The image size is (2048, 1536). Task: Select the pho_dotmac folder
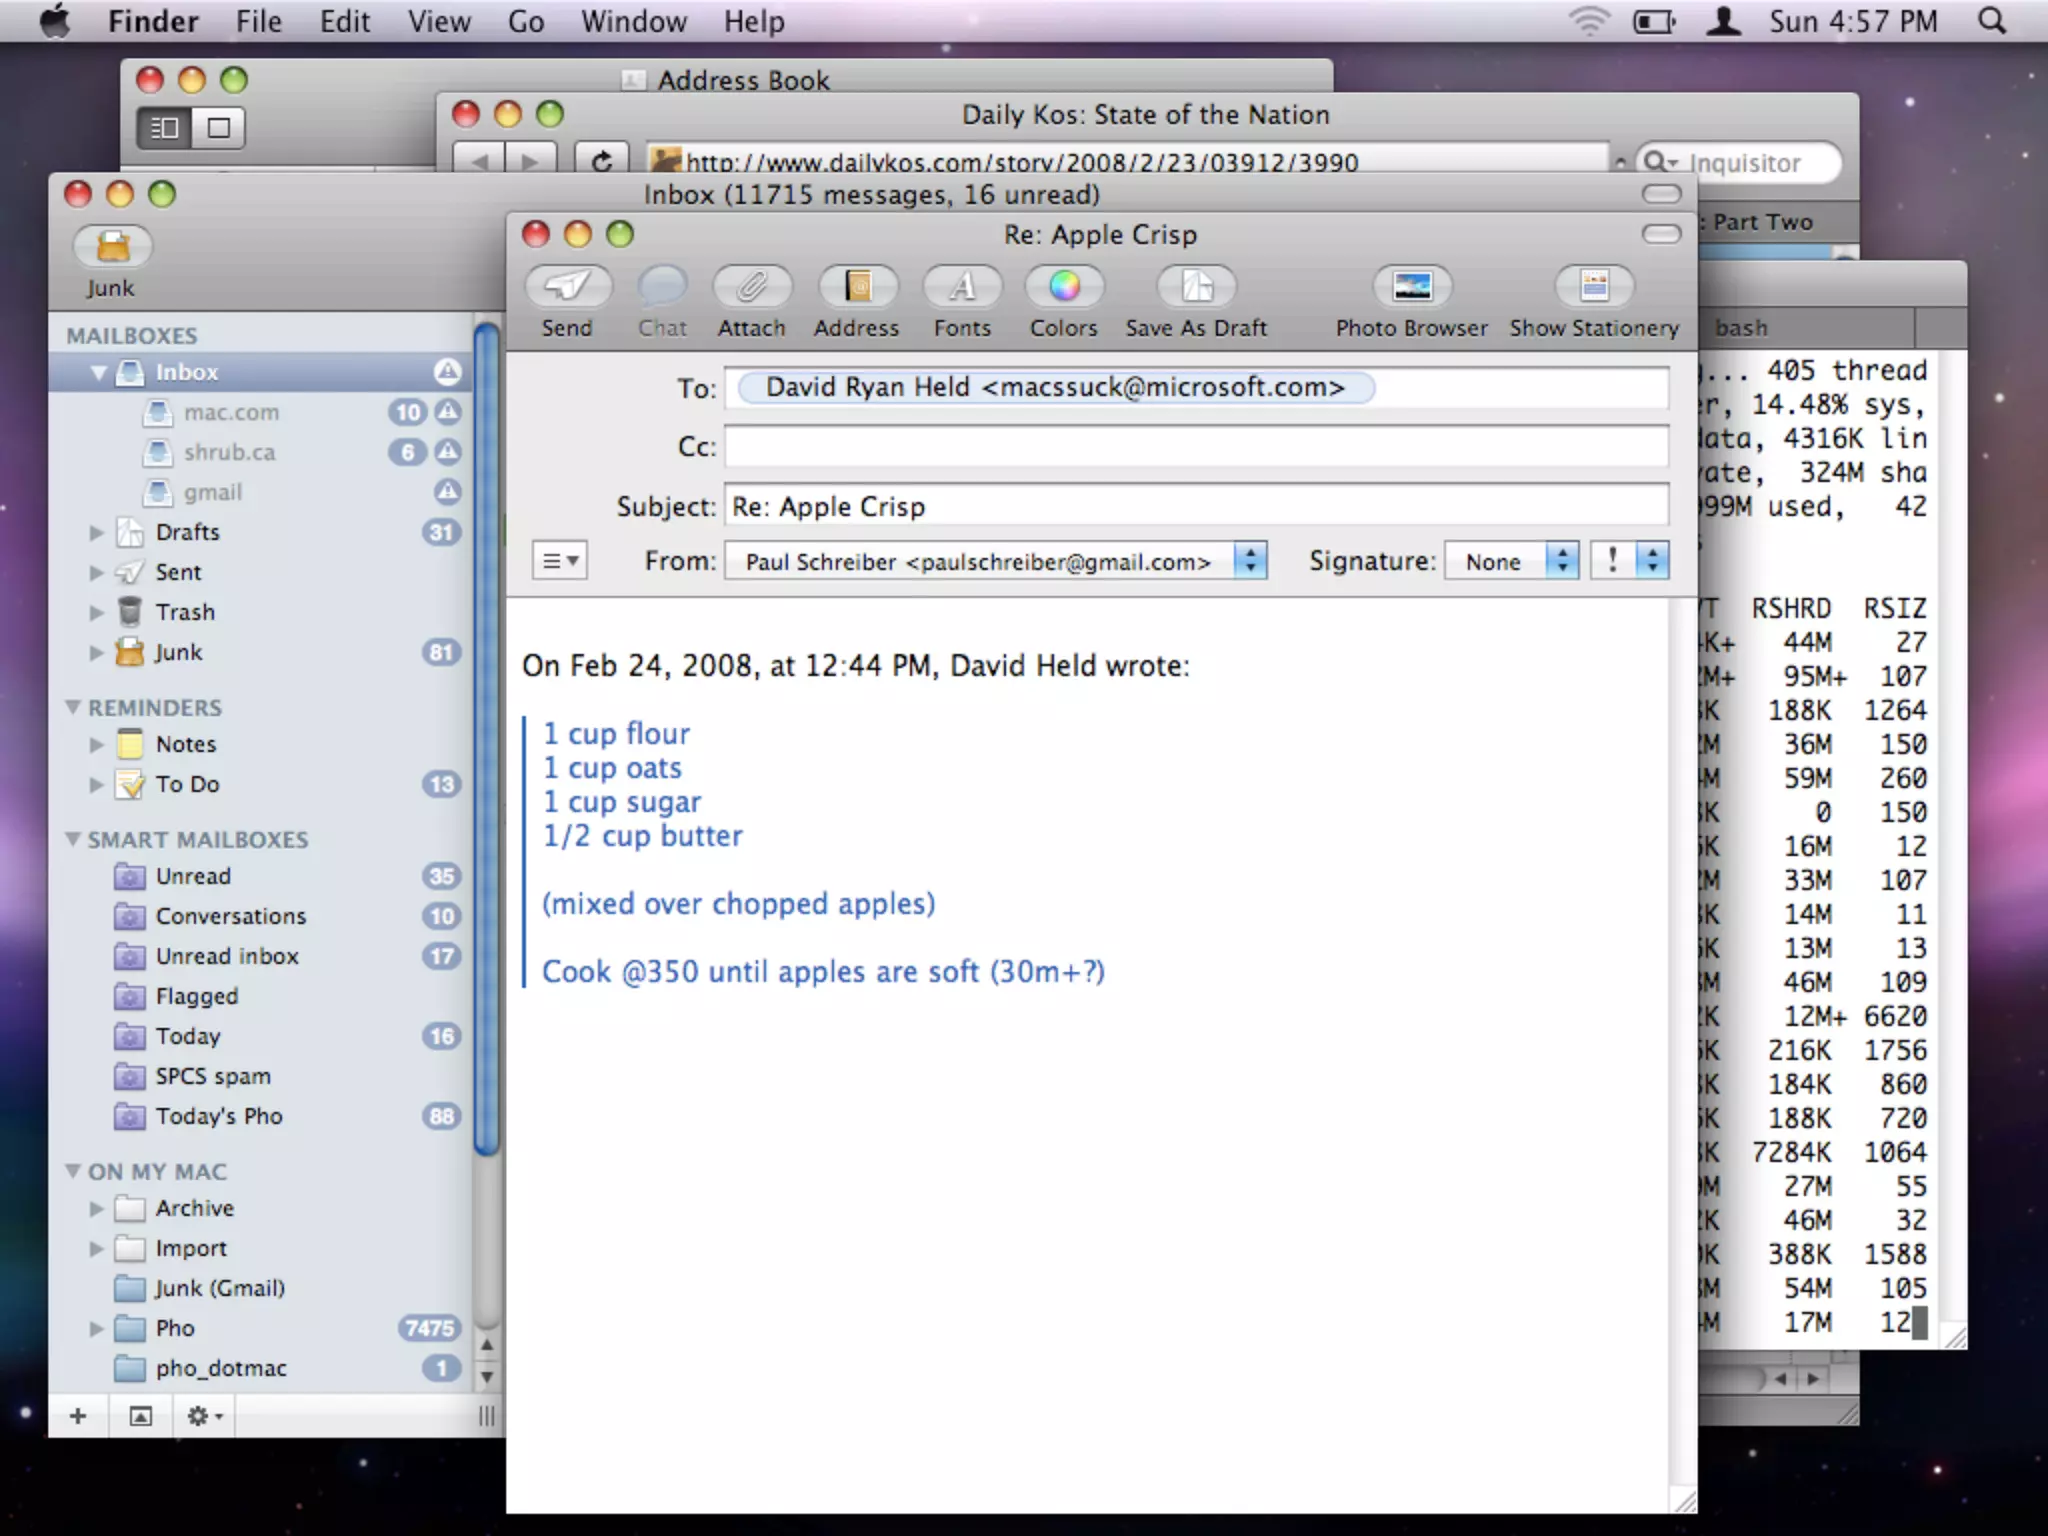(260, 1368)
